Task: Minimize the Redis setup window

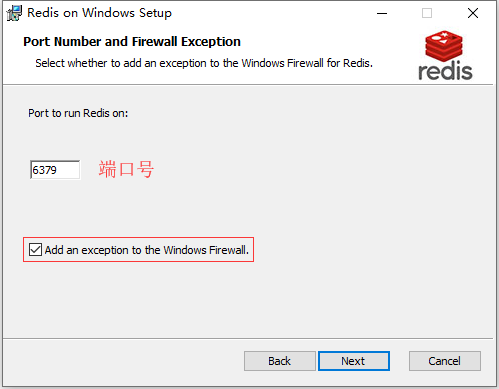Action: point(382,13)
